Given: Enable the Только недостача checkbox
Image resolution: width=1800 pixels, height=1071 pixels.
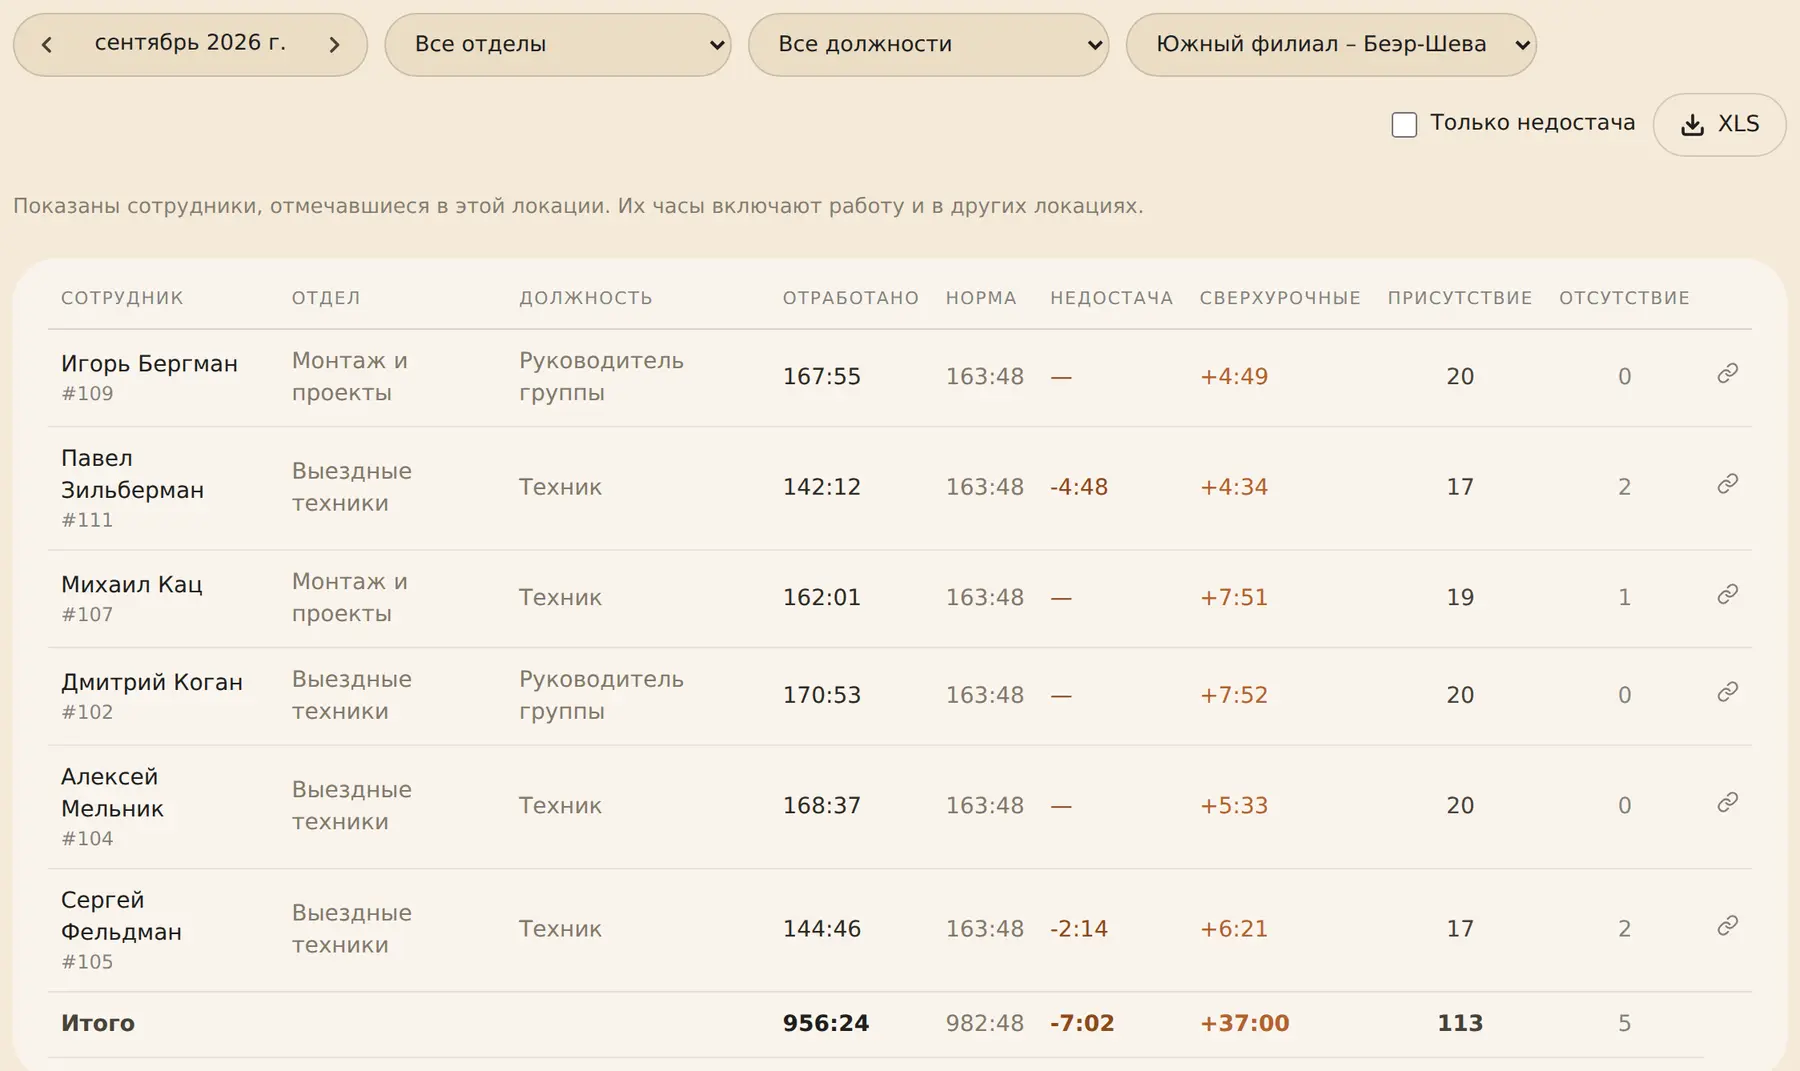Looking at the screenshot, I should [x=1404, y=125].
